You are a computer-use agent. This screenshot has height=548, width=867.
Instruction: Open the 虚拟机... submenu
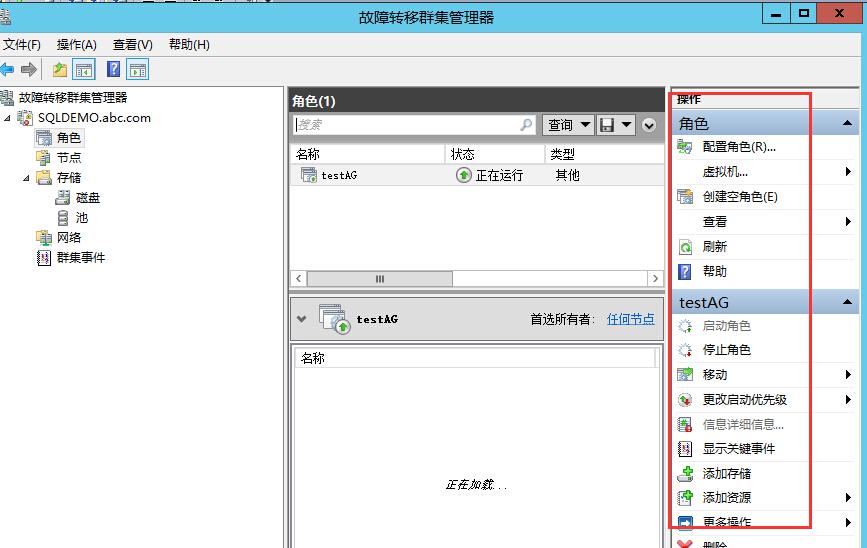pyautogui.click(x=725, y=172)
